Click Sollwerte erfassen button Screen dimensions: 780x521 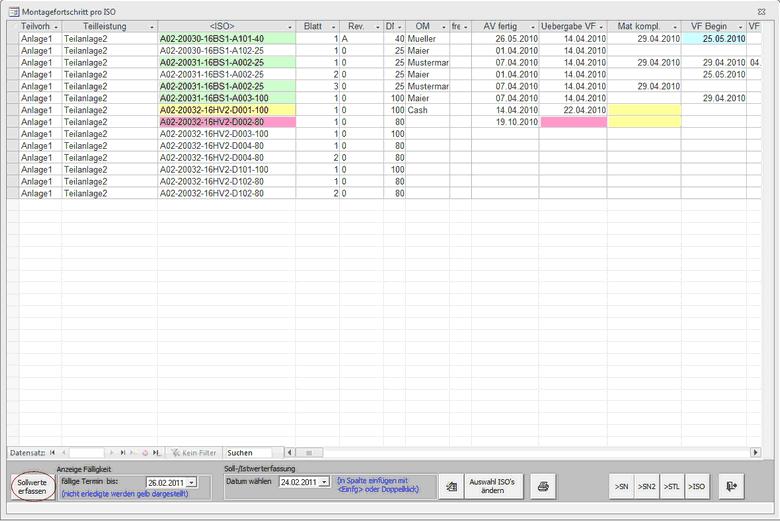tap(32, 487)
